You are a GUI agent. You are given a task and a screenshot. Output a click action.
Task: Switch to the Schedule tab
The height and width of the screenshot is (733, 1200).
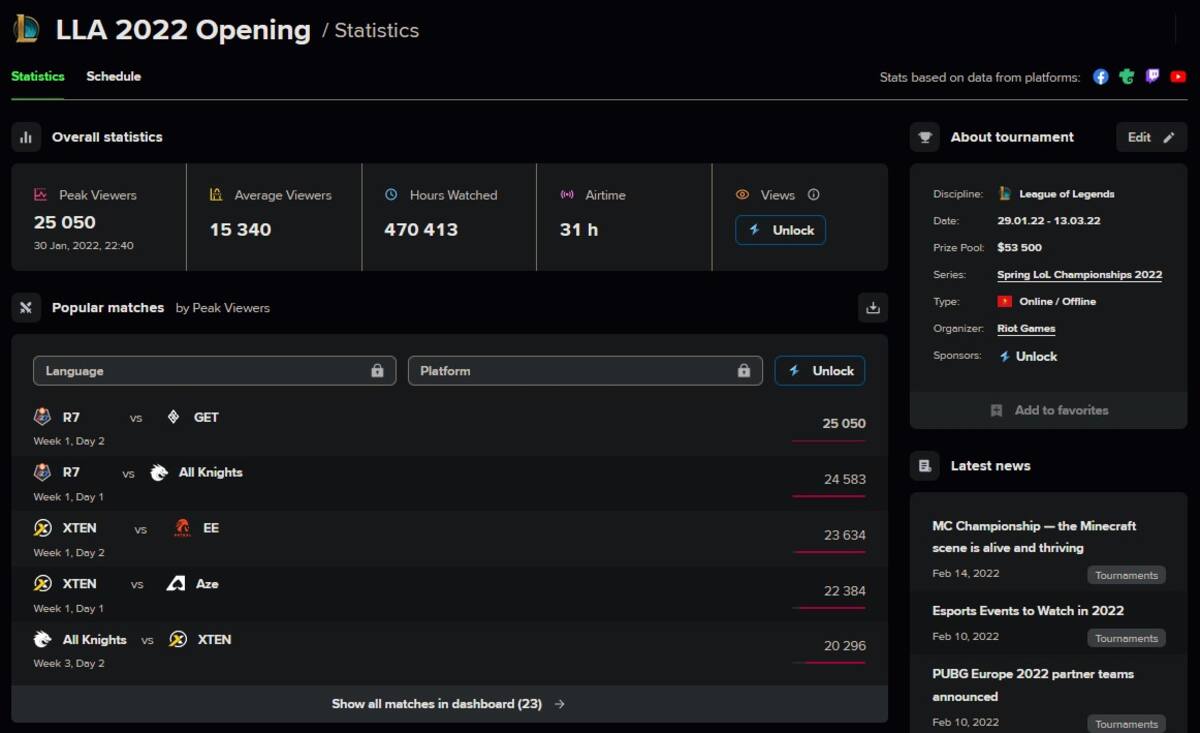pos(114,77)
